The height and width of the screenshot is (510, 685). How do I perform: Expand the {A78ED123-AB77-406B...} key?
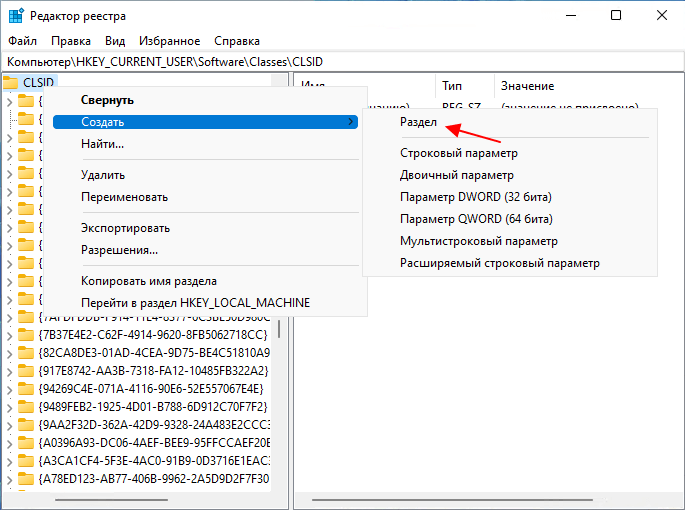tap(9, 480)
